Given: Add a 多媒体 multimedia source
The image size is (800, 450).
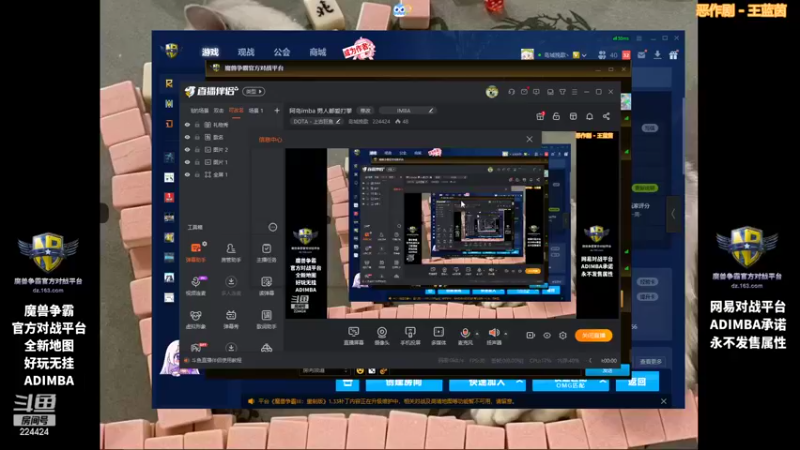Looking at the screenshot, I should [x=438, y=336].
